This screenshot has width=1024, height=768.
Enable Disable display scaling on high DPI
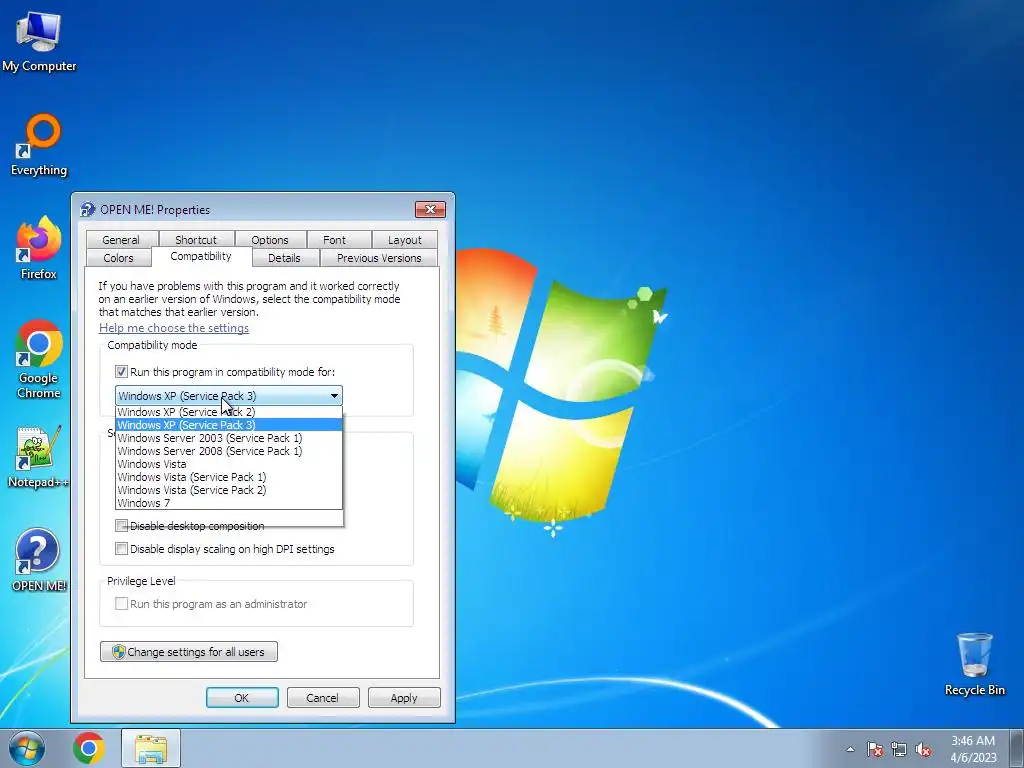coord(121,549)
